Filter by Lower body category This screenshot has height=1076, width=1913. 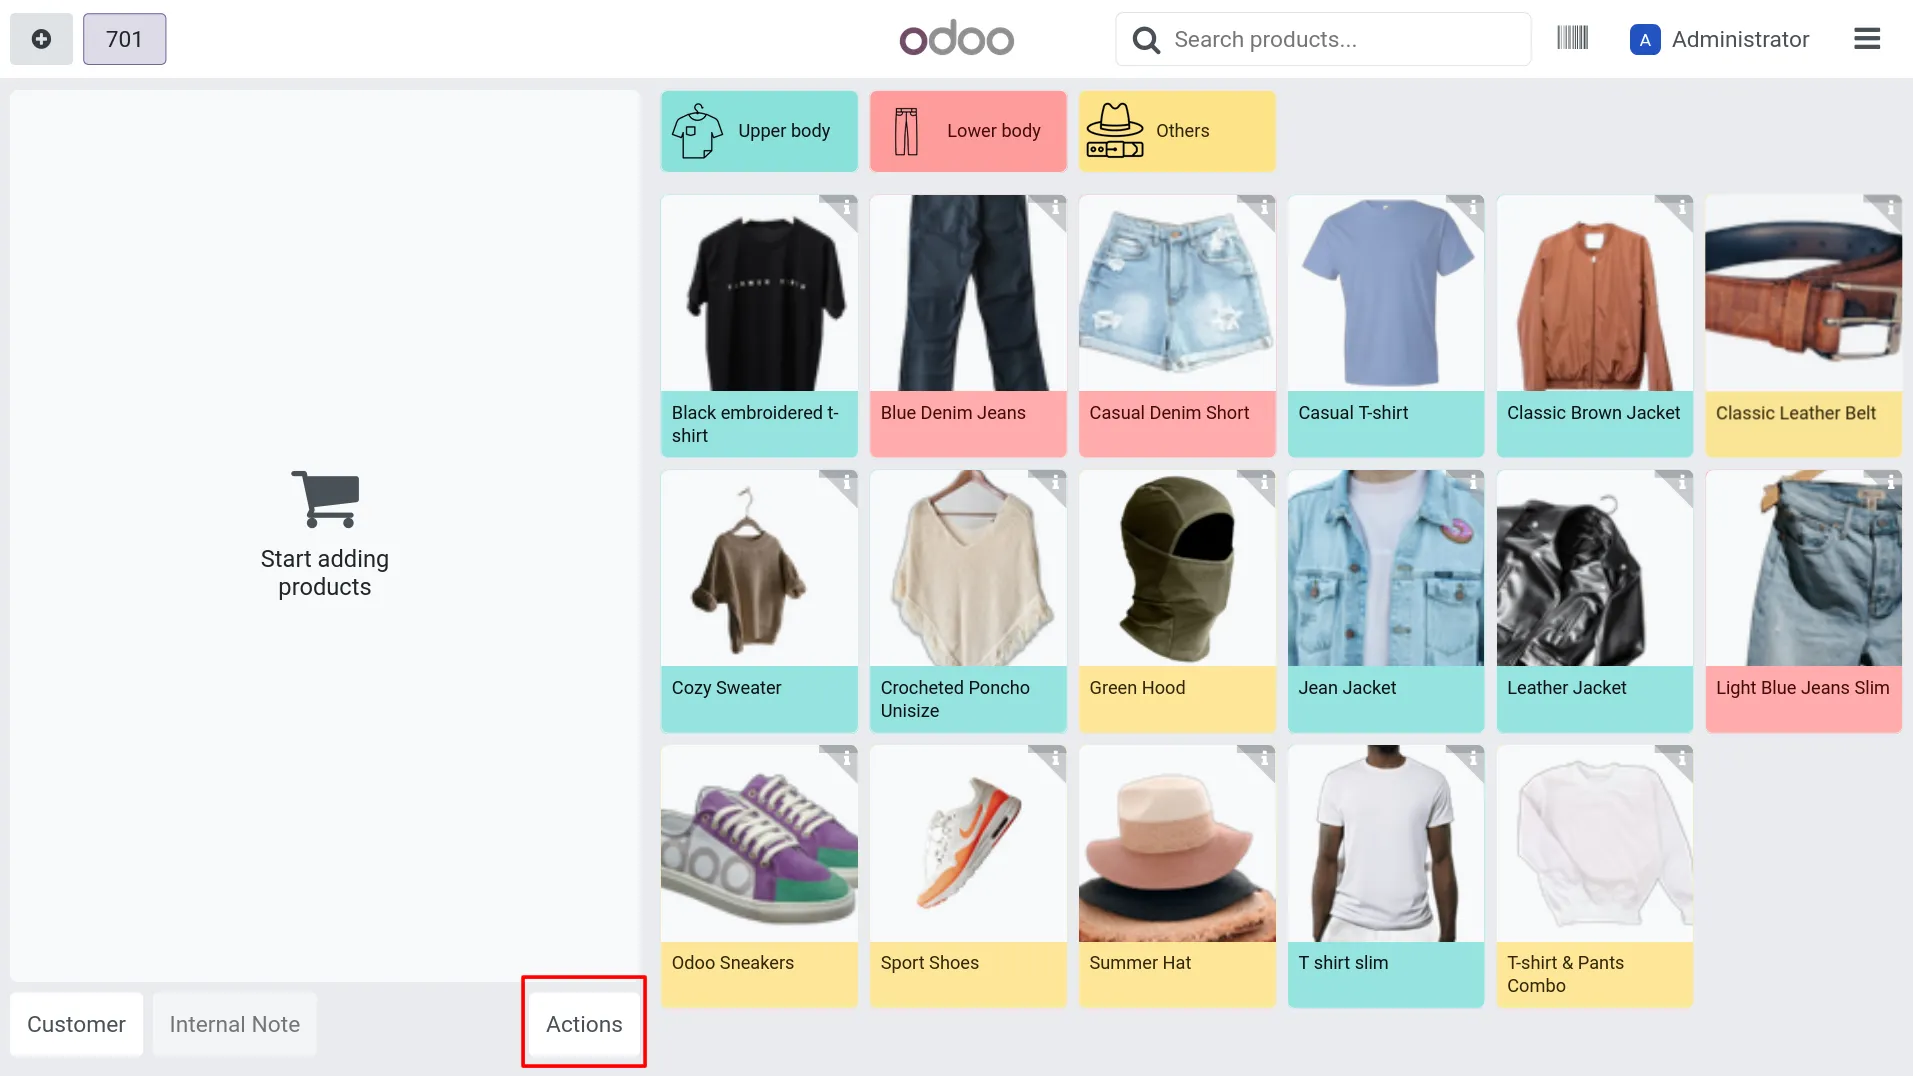click(x=968, y=131)
